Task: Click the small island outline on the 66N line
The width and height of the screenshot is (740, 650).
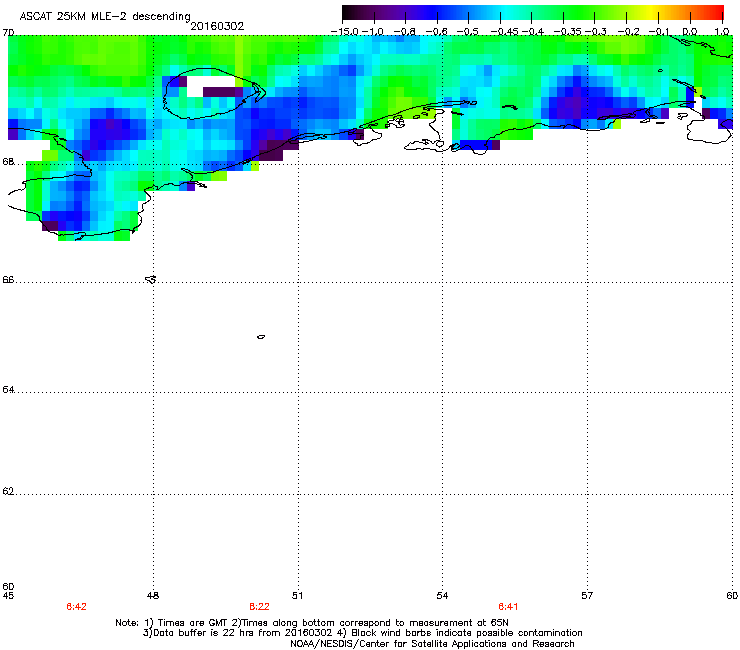Action: coord(151,279)
